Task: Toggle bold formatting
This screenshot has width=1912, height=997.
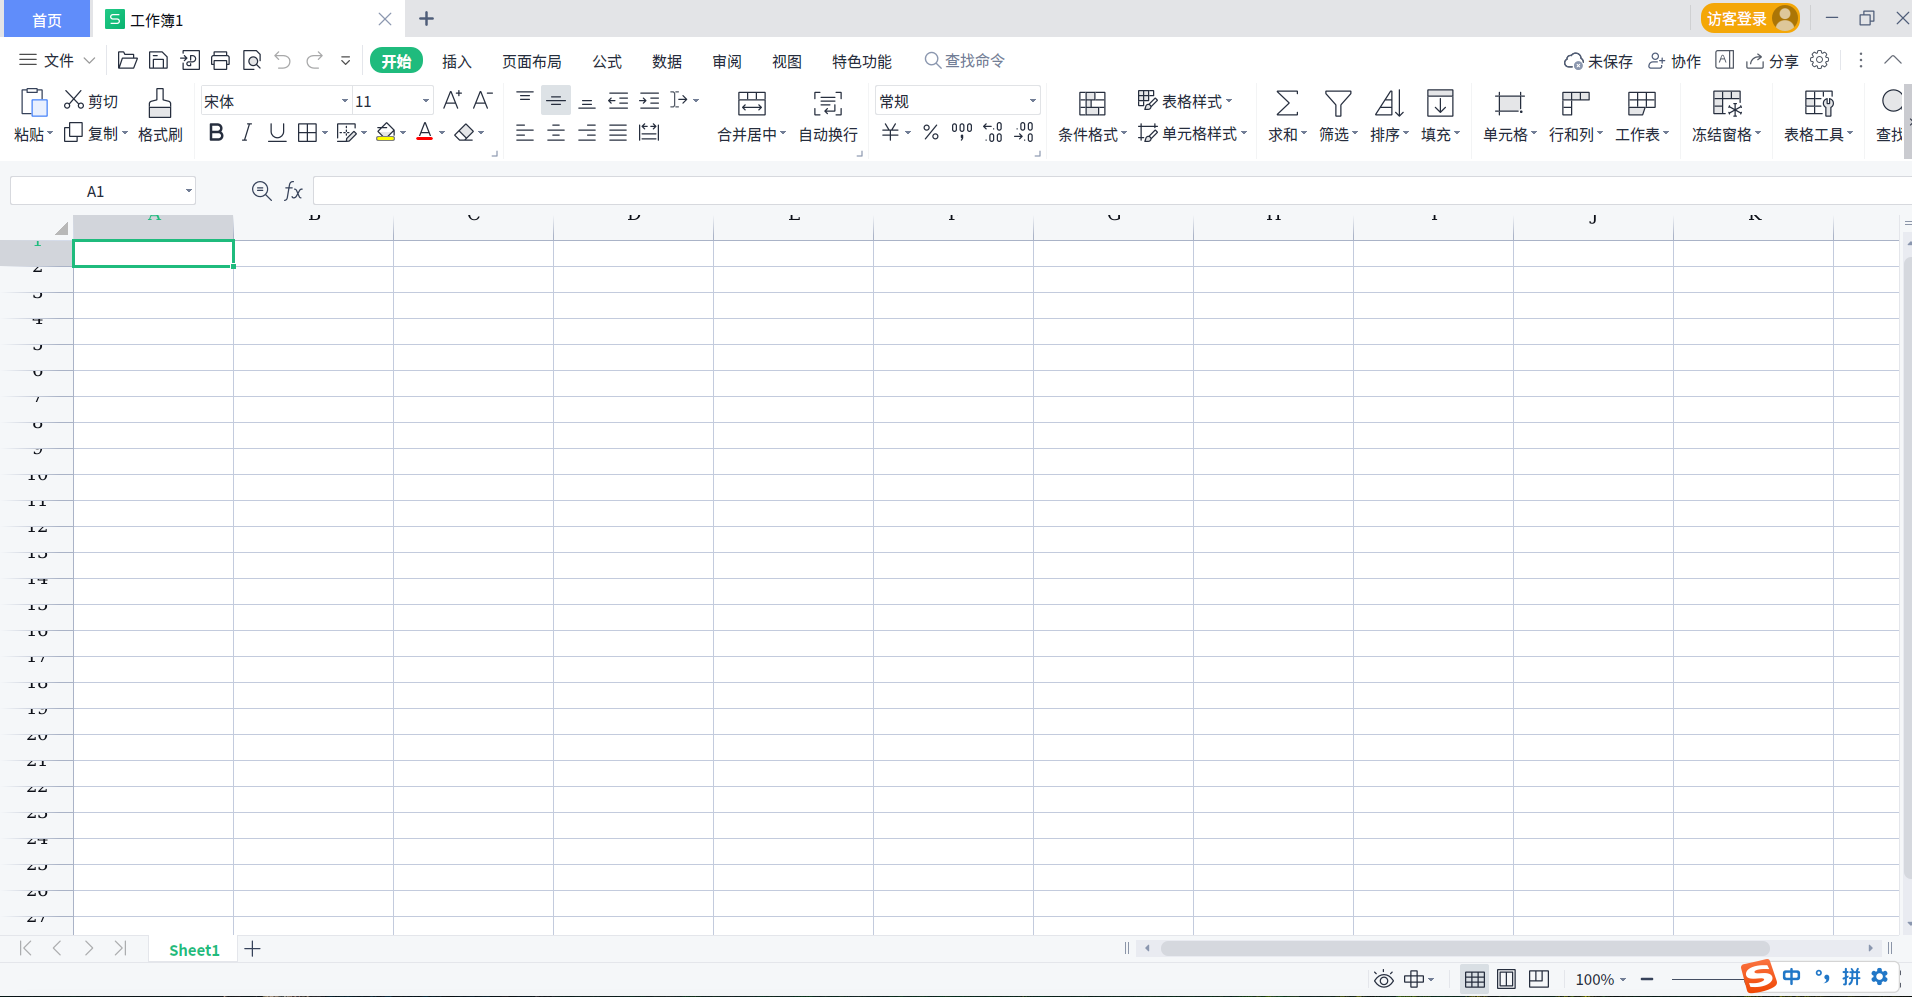Action: tap(216, 132)
